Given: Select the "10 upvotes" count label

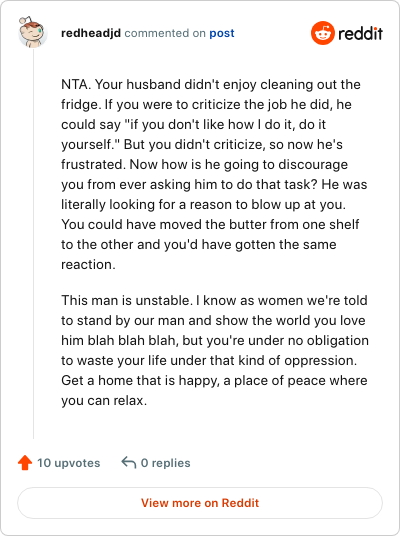Looking at the screenshot, I should pos(69,463).
